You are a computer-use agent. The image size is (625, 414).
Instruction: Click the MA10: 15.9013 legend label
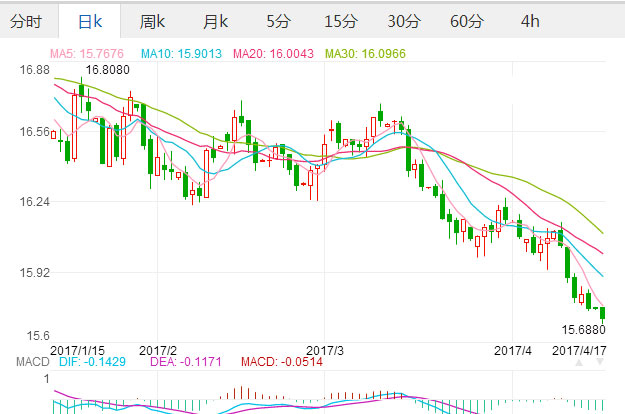(x=181, y=53)
